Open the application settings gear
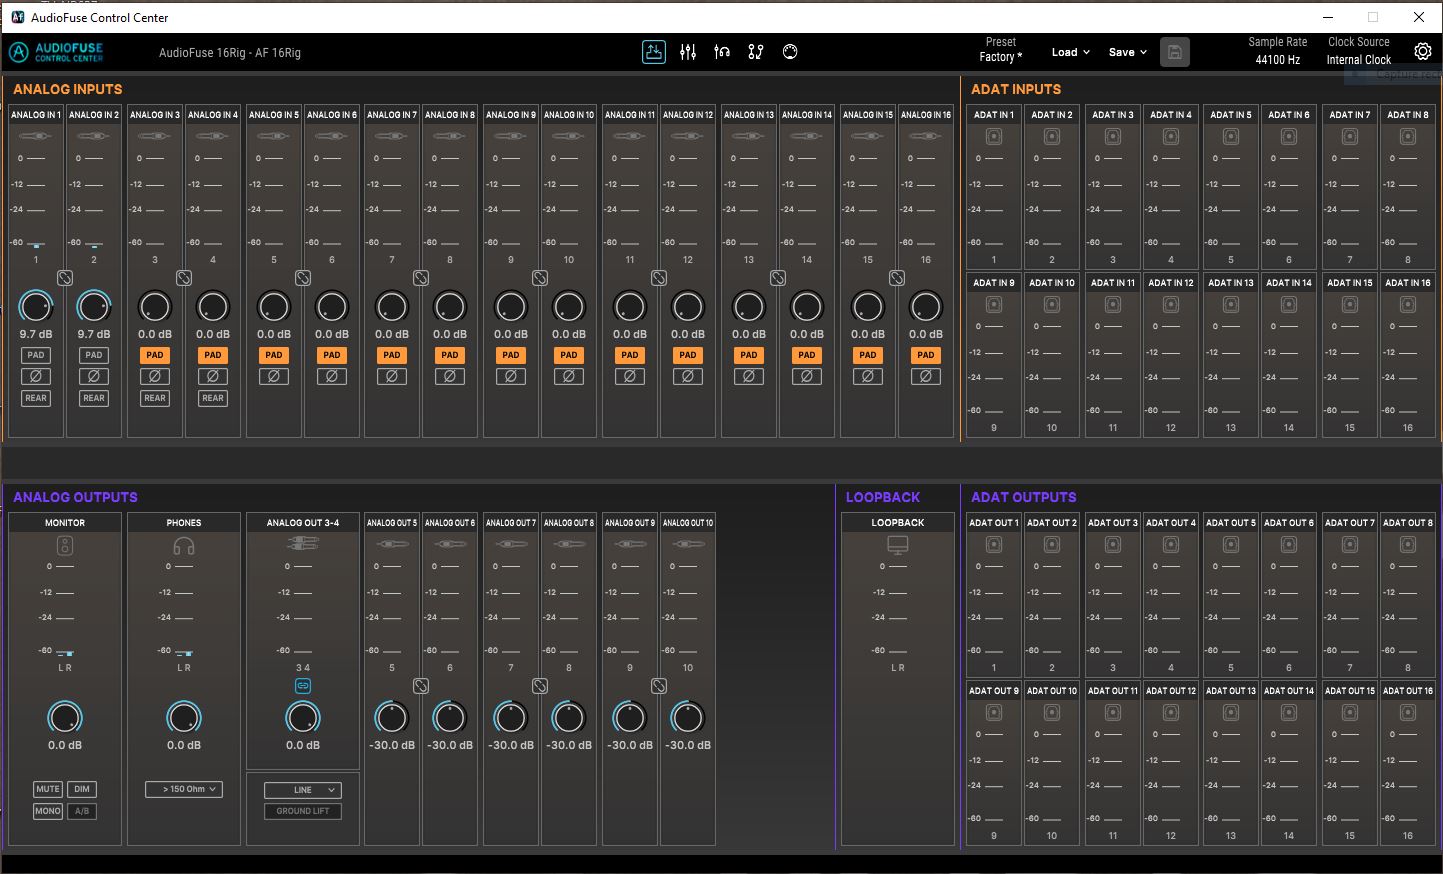This screenshot has width=1443, height=874. click(x=1423, y=51)
